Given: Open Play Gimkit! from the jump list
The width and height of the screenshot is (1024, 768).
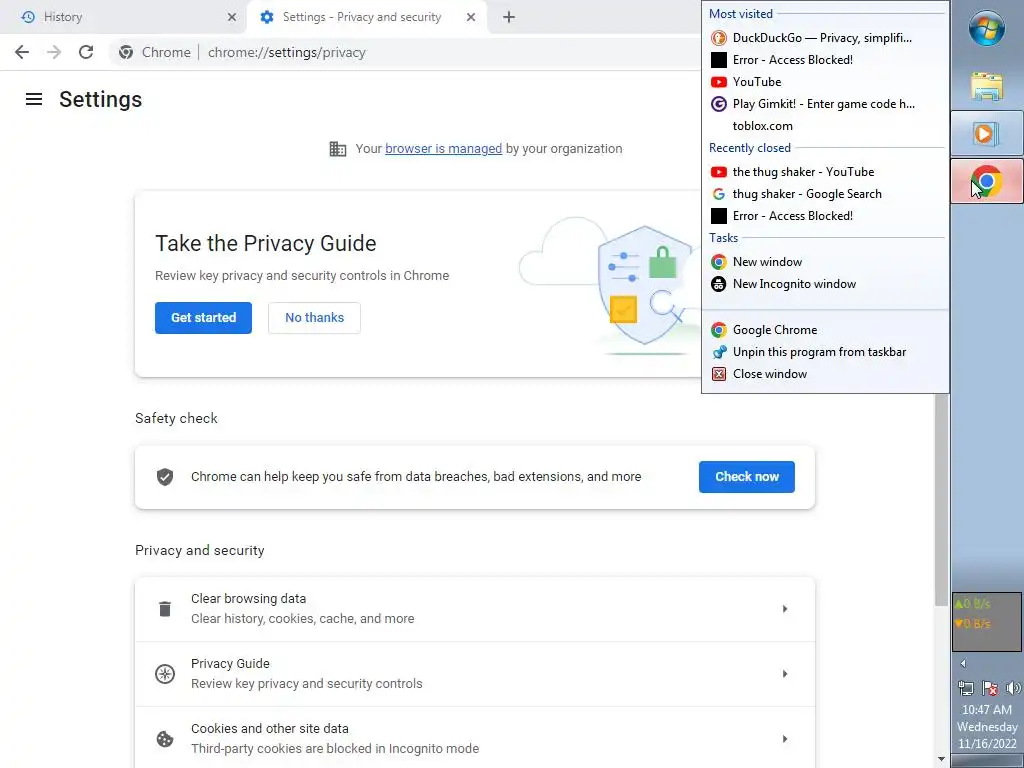Looking at the screenshot, I should pos(825,104).
